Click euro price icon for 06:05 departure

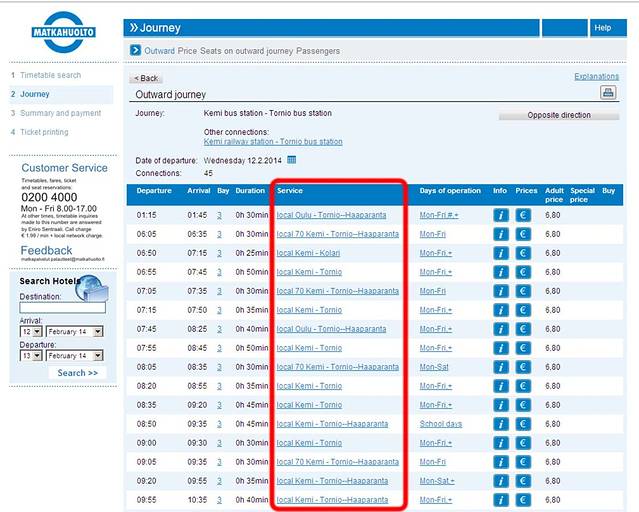tap(523, 234)
